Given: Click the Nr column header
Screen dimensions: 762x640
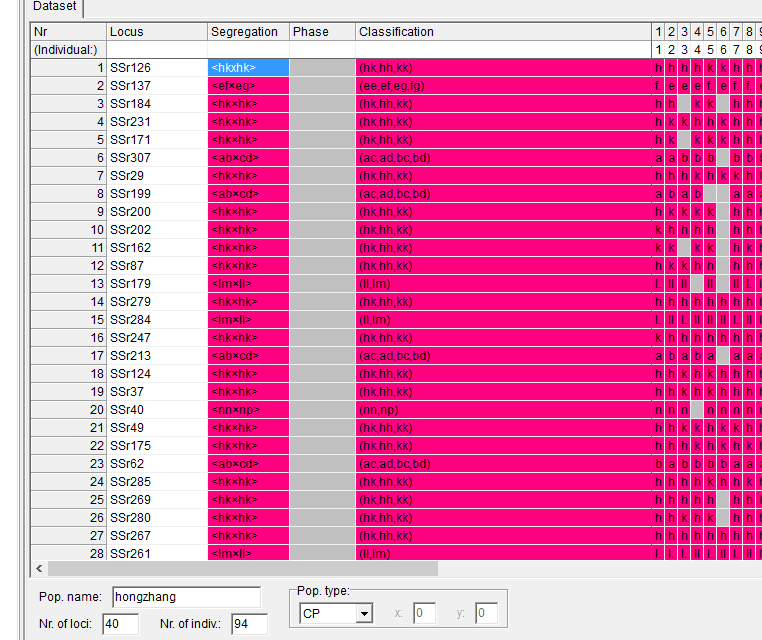Looking at the screenshot, I should [x=69, y=32].
